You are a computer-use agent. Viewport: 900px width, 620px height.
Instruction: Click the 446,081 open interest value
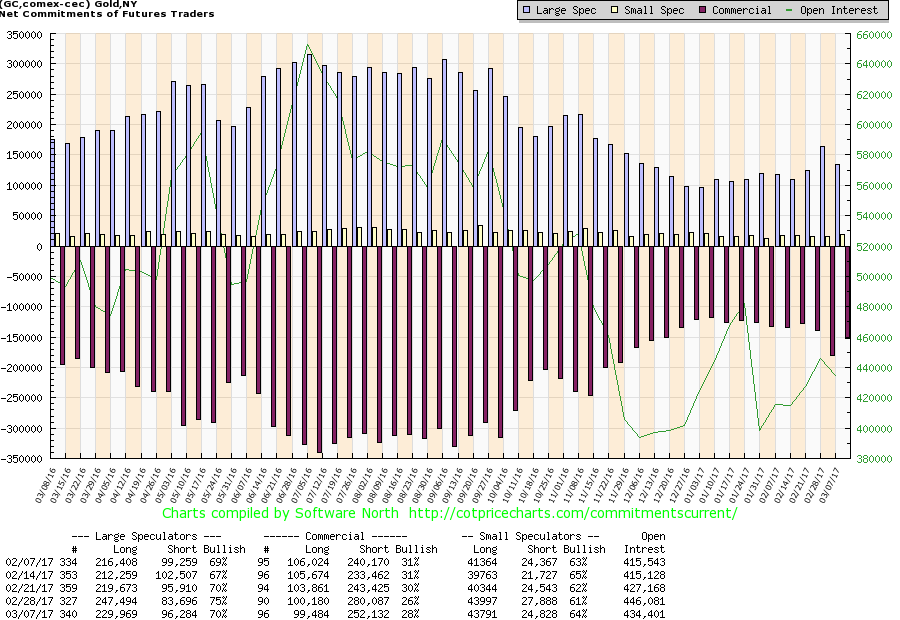(x=642, y=599)
